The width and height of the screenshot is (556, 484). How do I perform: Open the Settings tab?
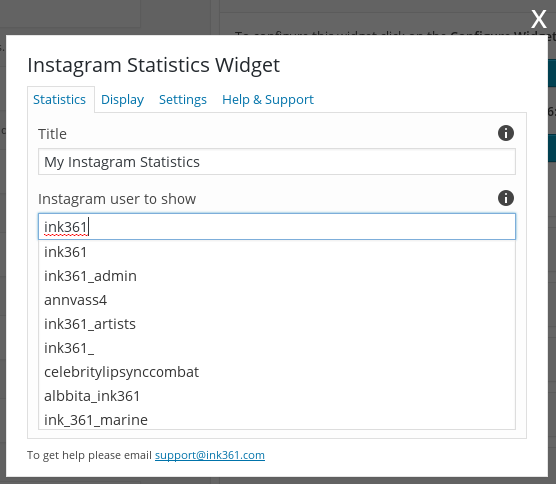tap(183, 100)
